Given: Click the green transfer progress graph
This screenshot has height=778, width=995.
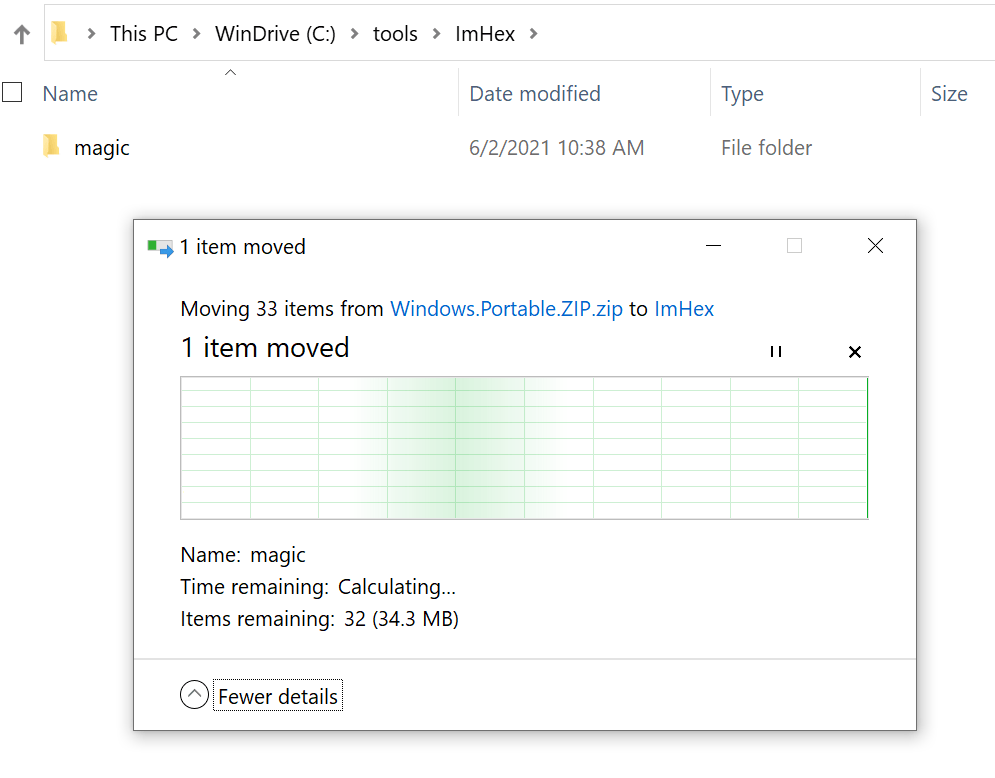Looking at the screenshot, I should [524, 448].
